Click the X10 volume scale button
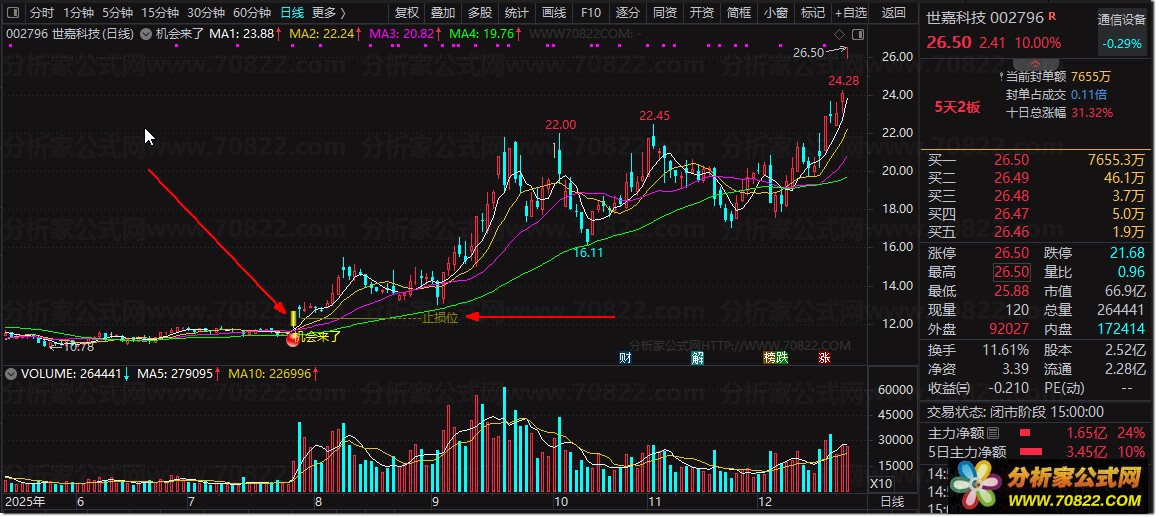This screenshot has height=517, width=1158. pos(880,483)
